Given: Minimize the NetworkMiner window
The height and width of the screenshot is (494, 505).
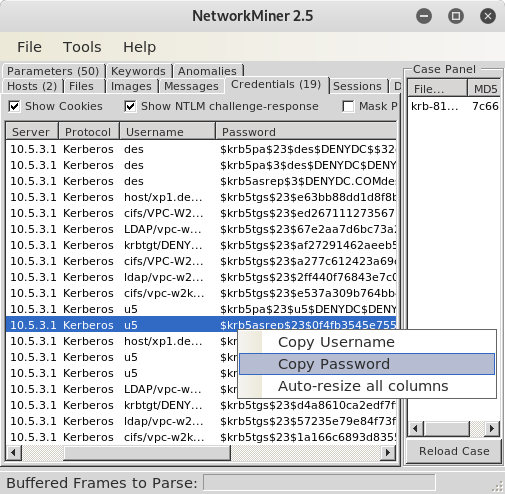Looking at the screenshot, I should [x=424, y=16].
